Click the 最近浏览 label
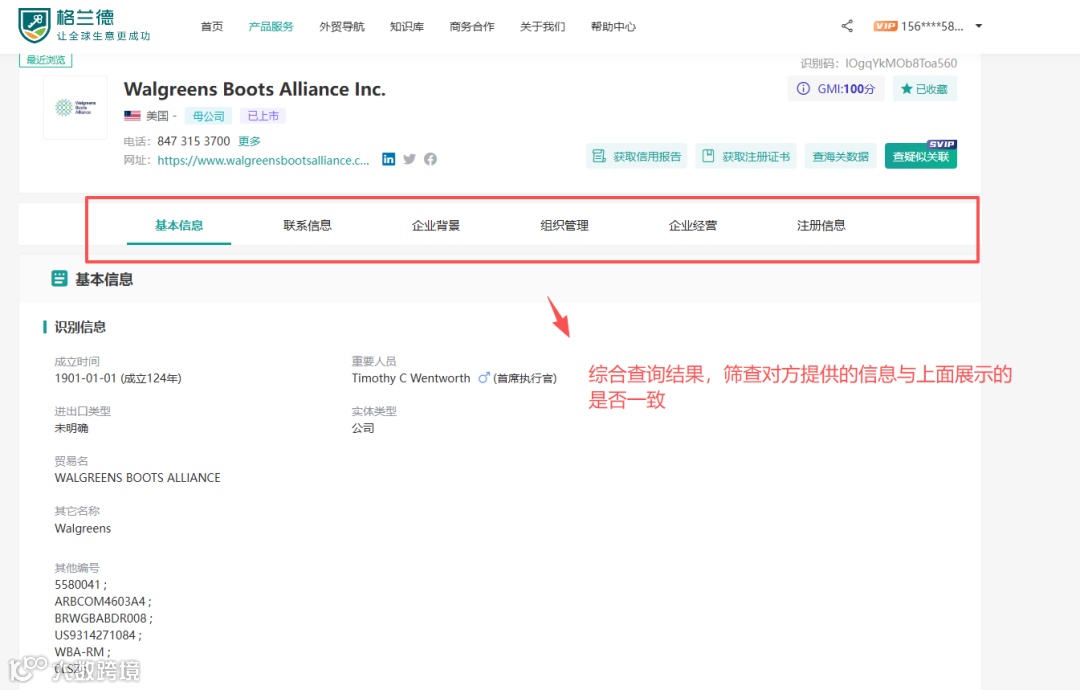 45,60
